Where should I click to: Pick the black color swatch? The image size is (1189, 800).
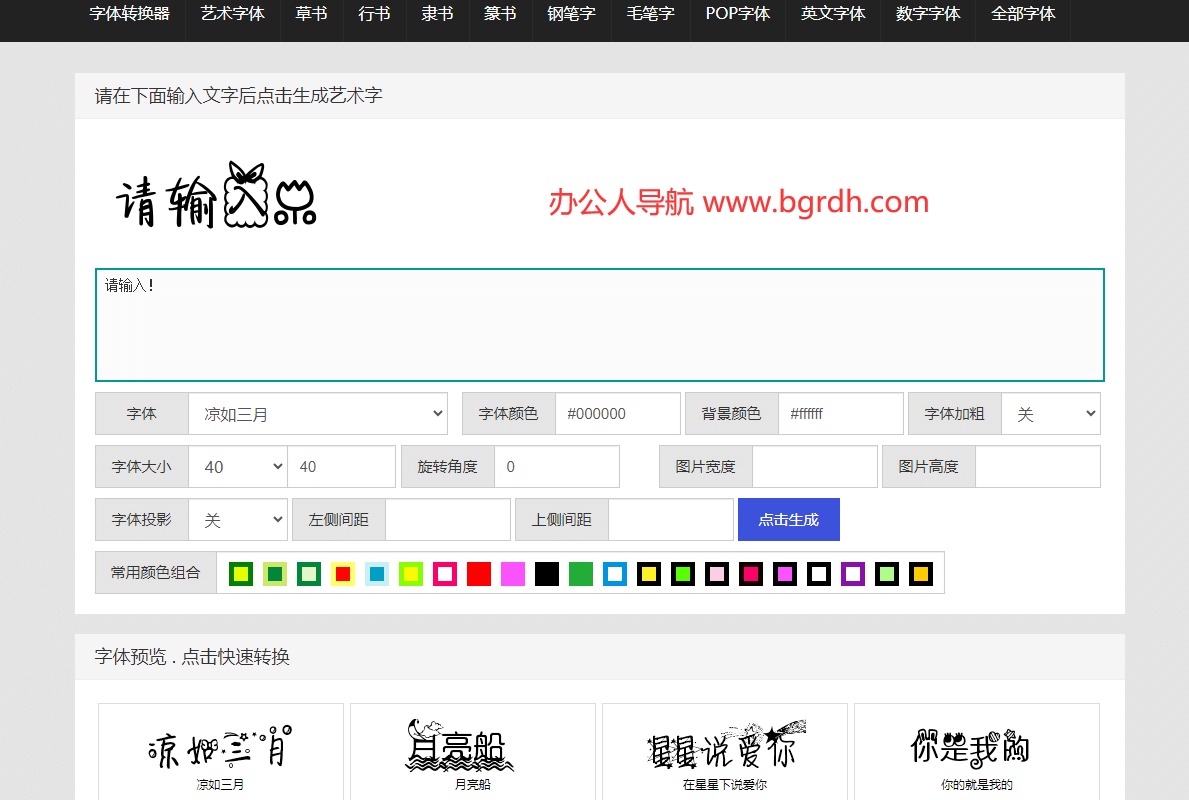[546, 574]
